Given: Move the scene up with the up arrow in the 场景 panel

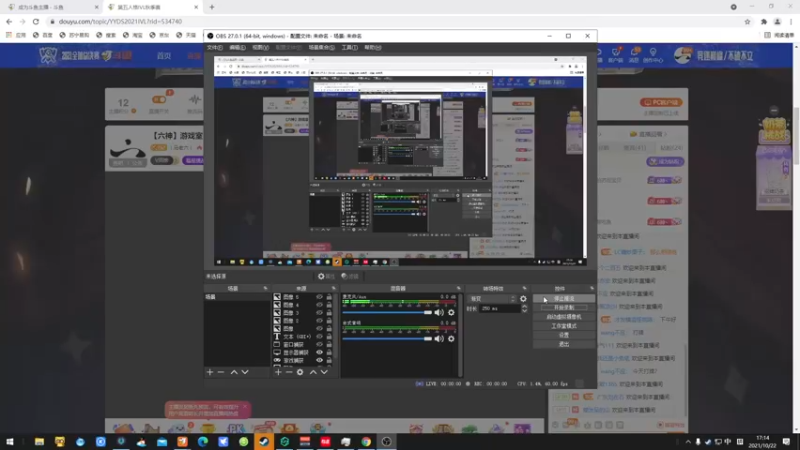Looking at the screenshot, I should (234, 372).
